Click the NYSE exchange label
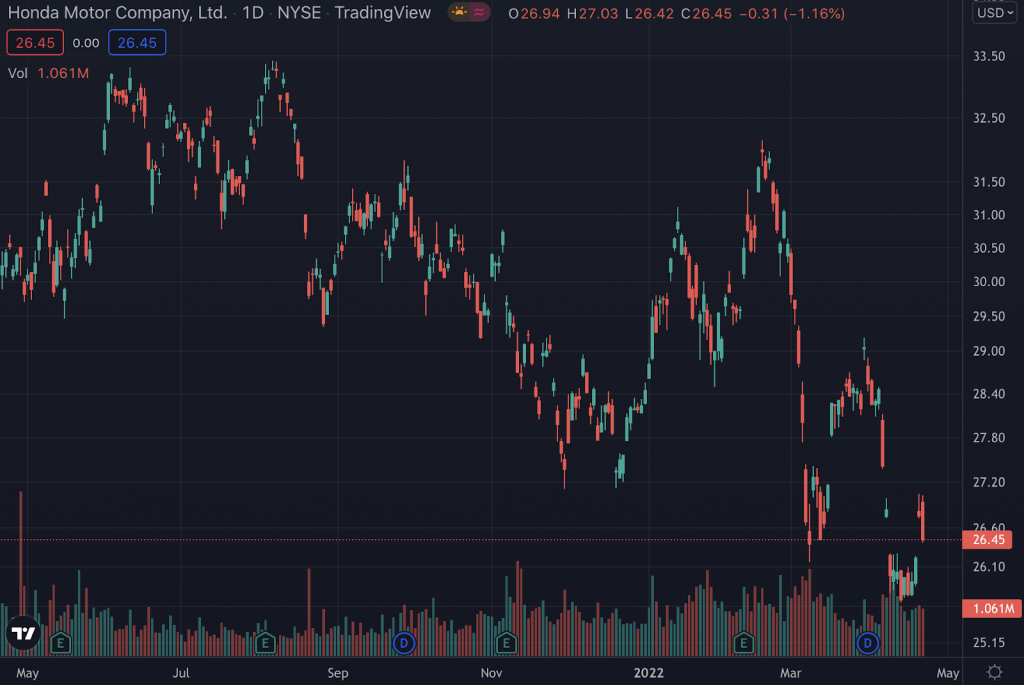 coord(299,12)
